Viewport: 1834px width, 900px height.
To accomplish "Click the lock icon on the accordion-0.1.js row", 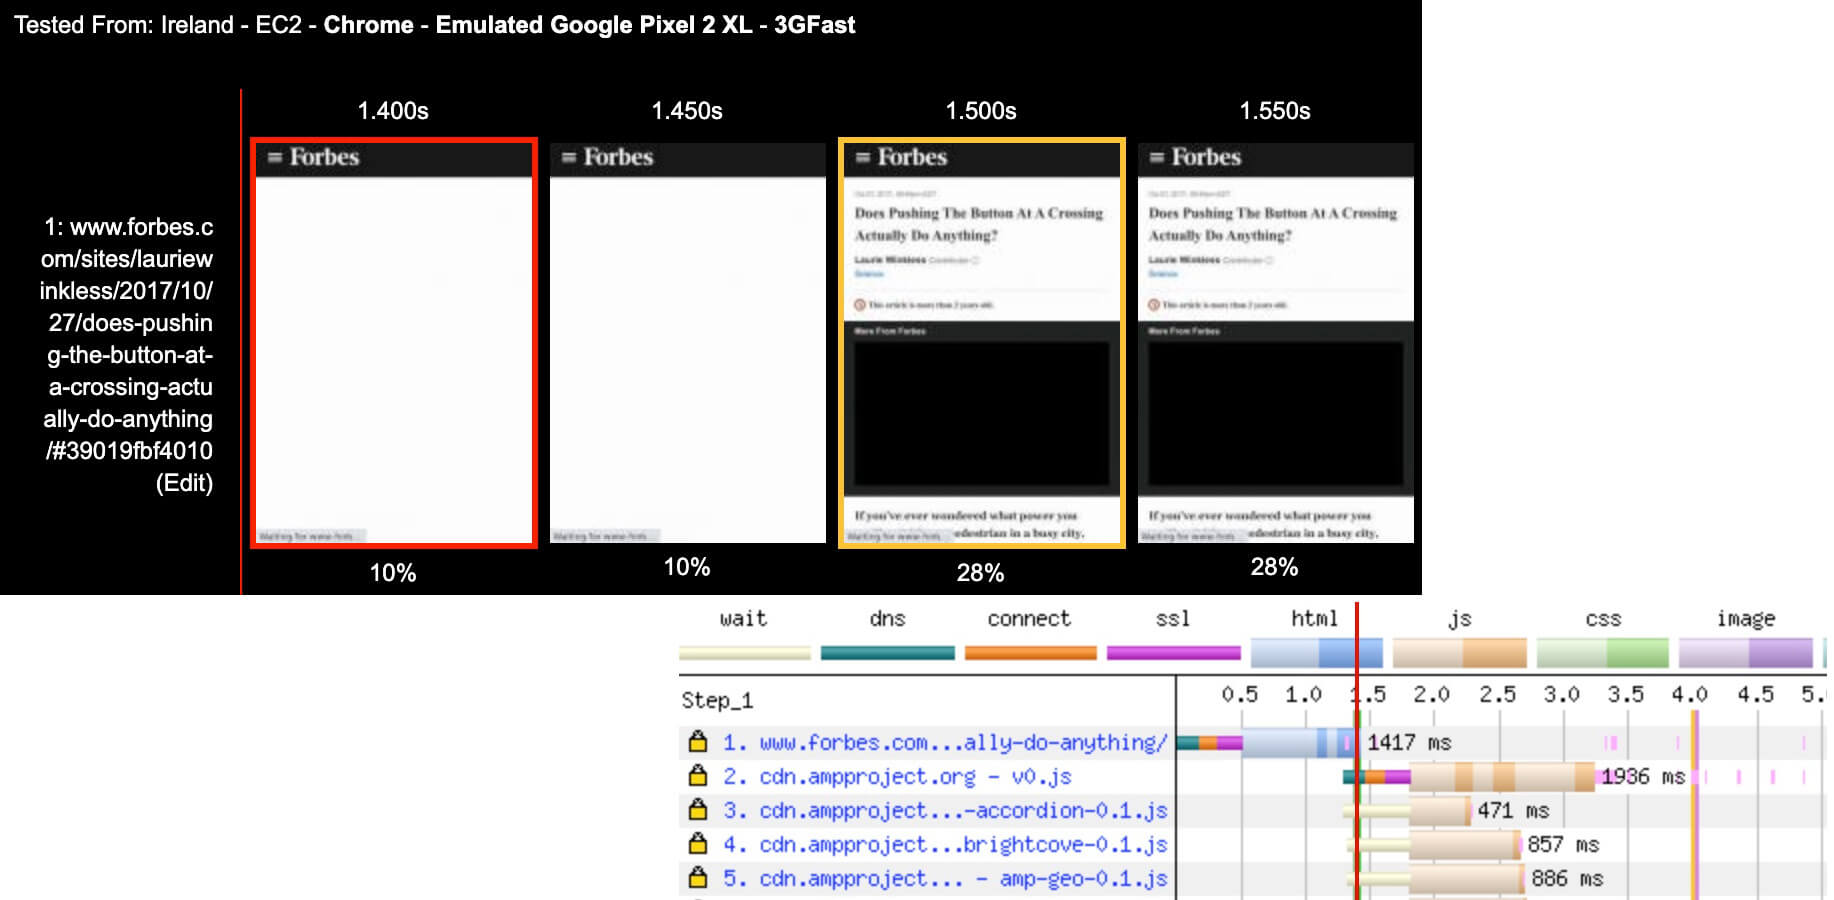I will coord(698,810).
